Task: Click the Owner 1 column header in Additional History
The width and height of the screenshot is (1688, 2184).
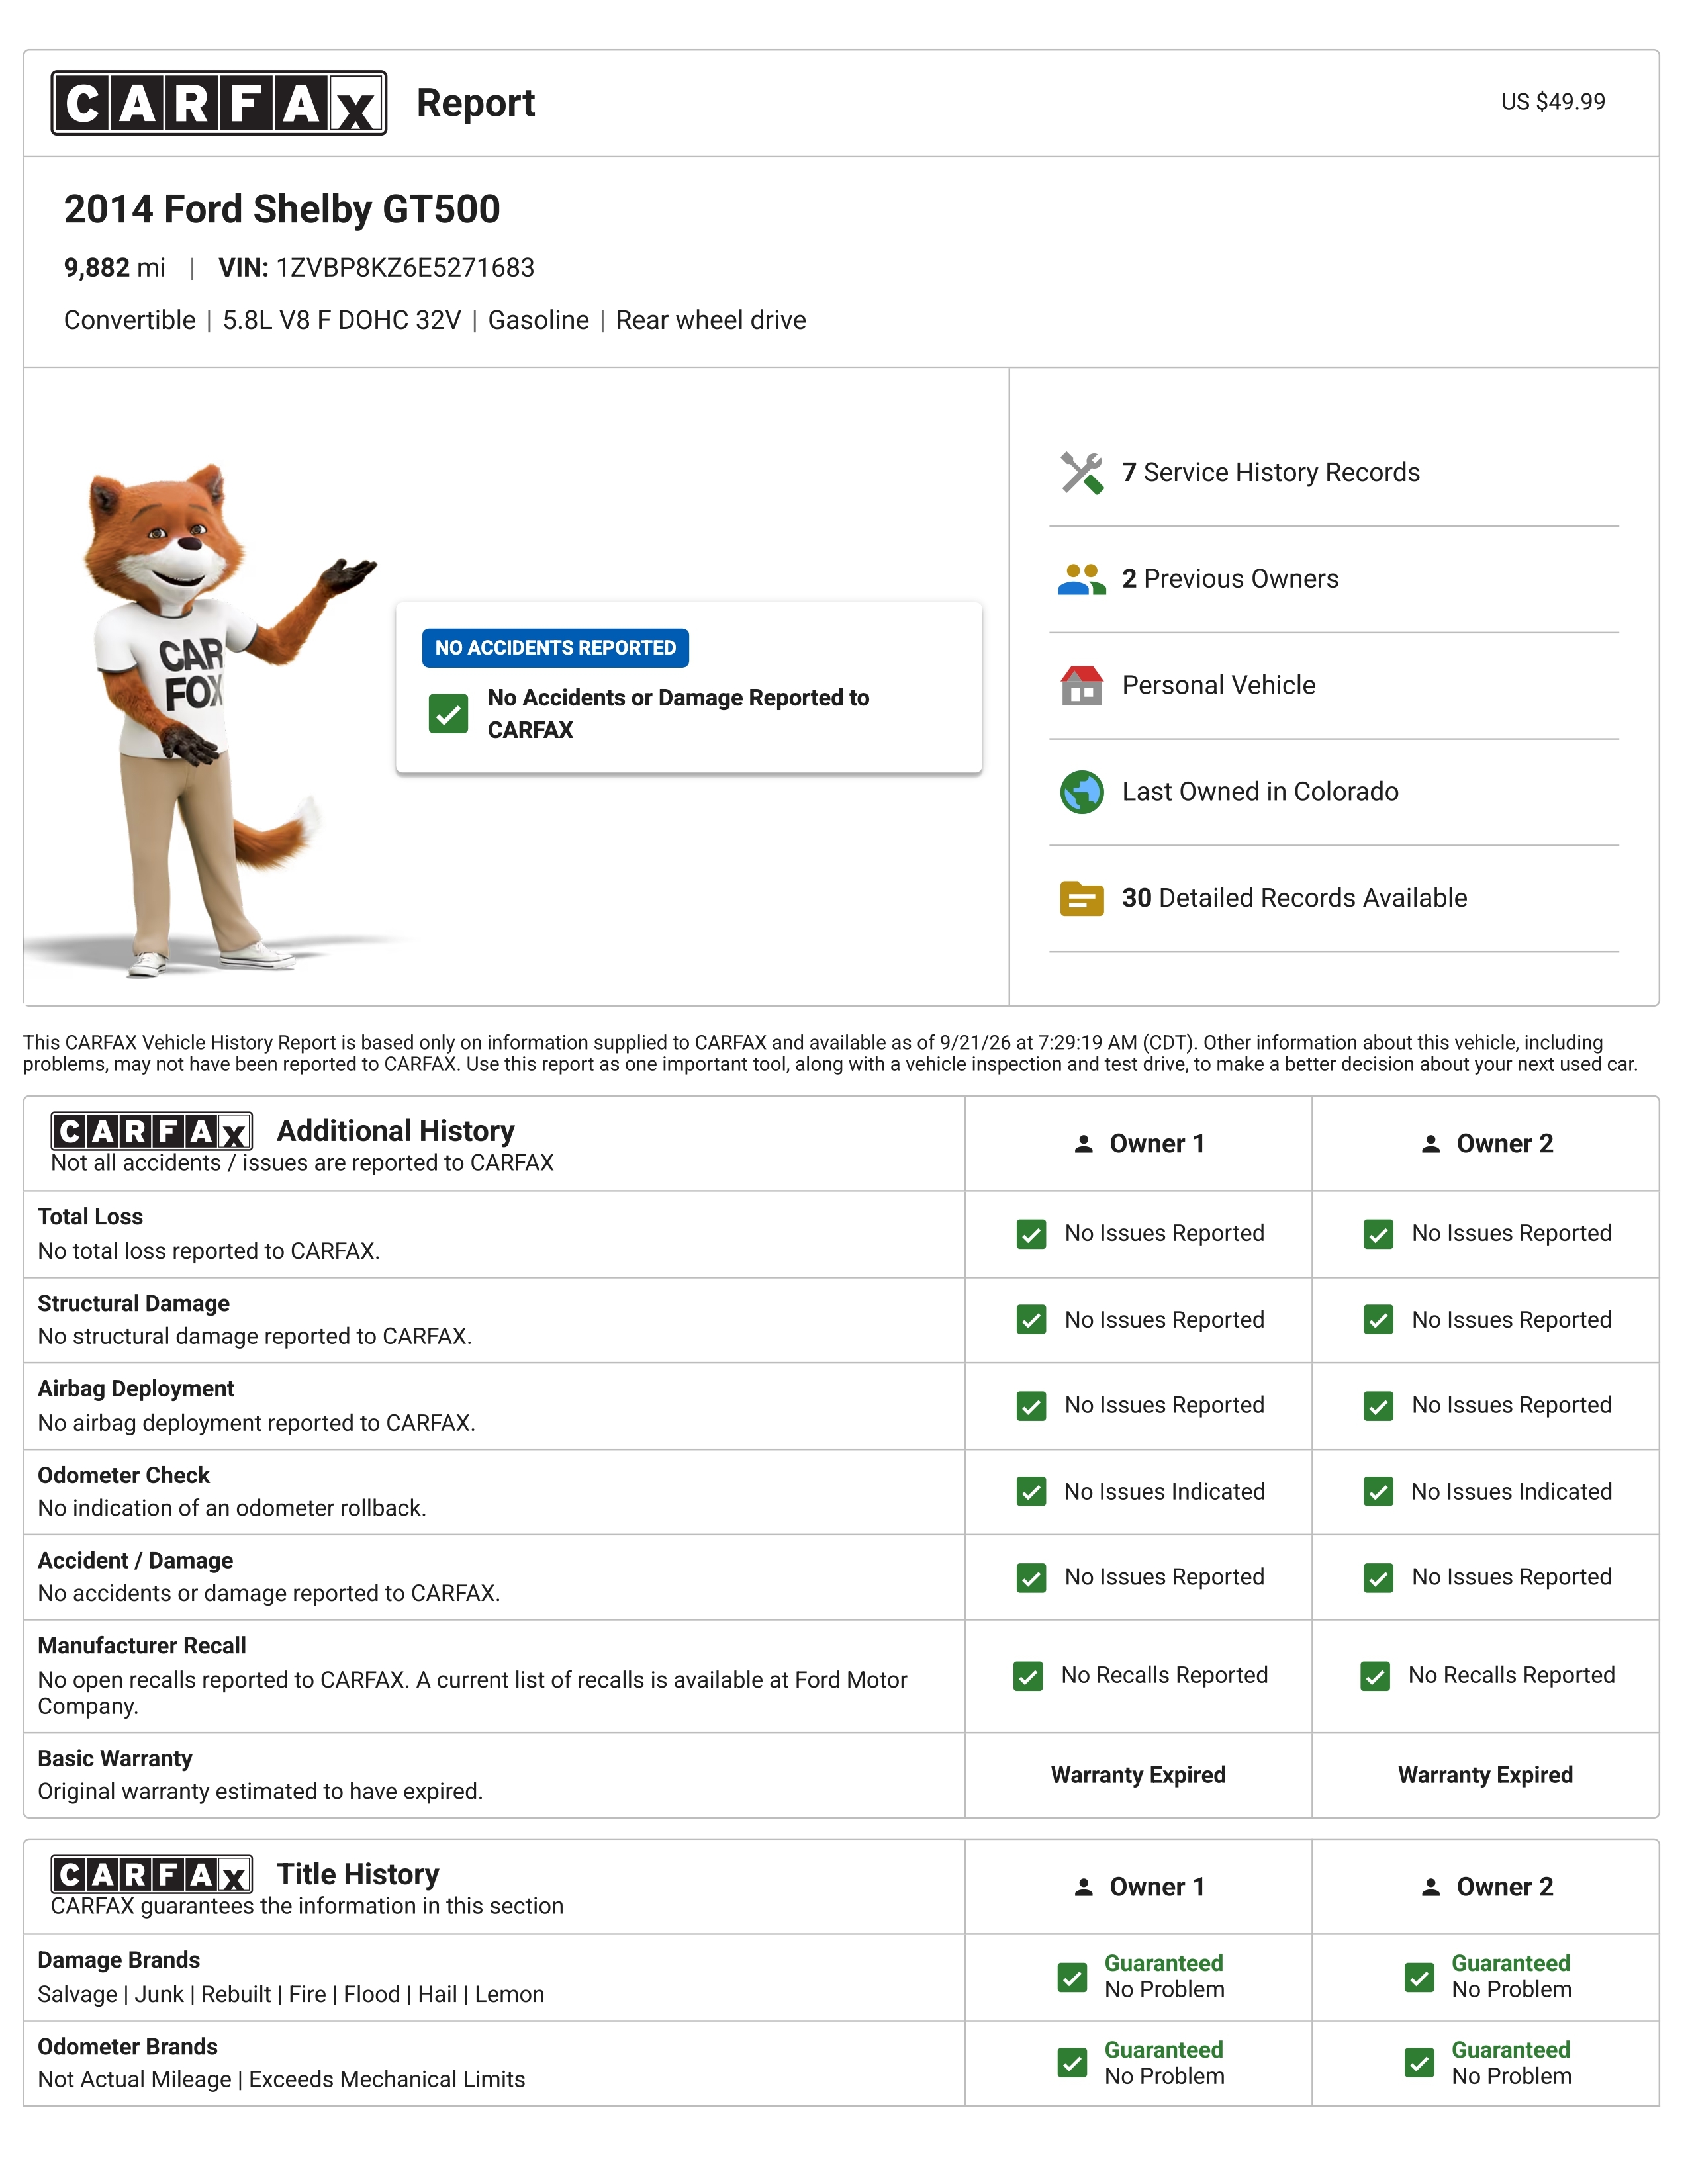Action: [1138, 1144]
